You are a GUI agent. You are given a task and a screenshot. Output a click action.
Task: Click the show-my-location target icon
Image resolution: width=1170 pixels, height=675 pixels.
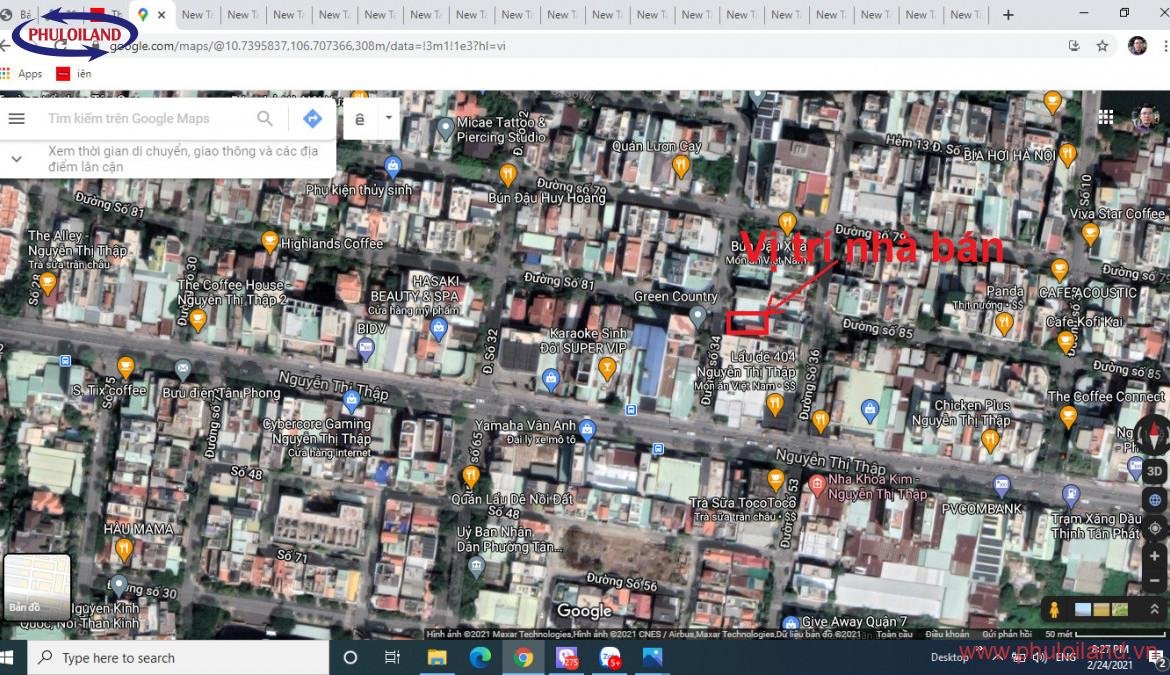(x=1155, y=528)
